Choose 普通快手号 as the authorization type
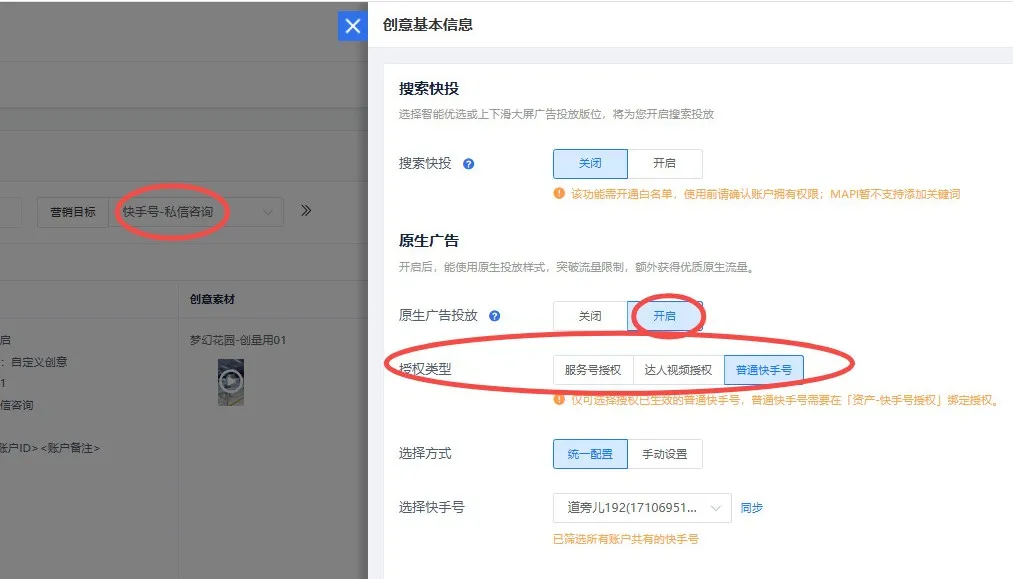Viewport: 1013px width, 579px height. click(x=763, y=370)
